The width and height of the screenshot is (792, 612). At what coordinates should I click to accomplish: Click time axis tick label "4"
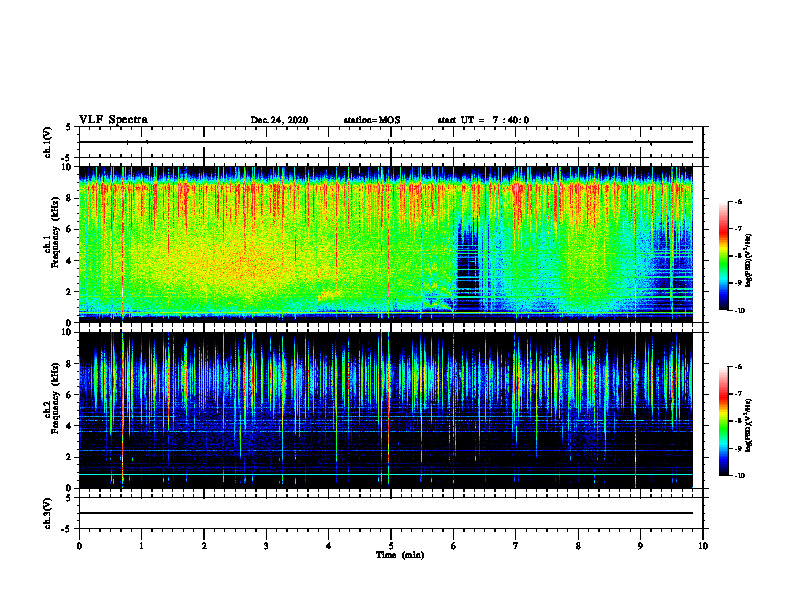(329, 546)
